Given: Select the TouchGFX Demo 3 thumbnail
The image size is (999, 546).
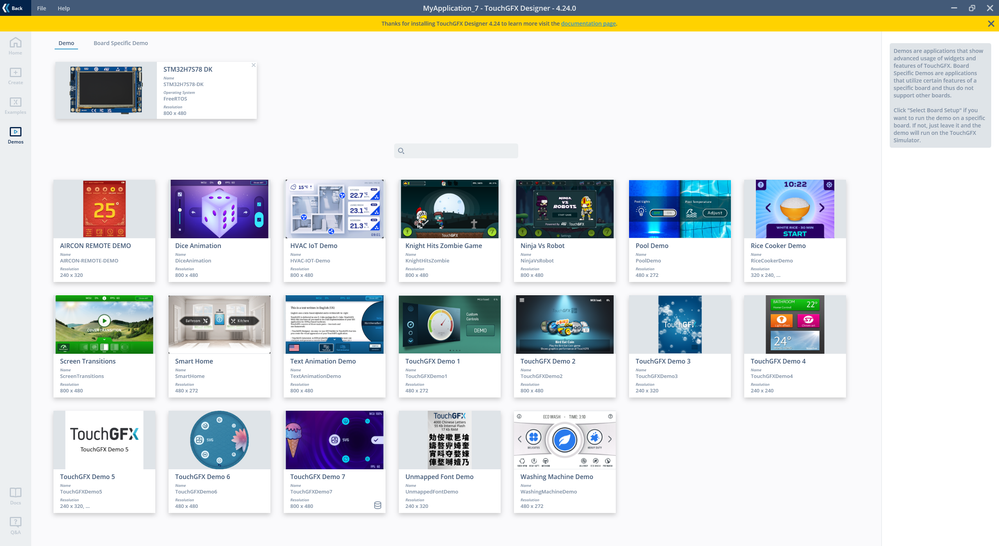Looking at the screenshot, I should point(680,324).
